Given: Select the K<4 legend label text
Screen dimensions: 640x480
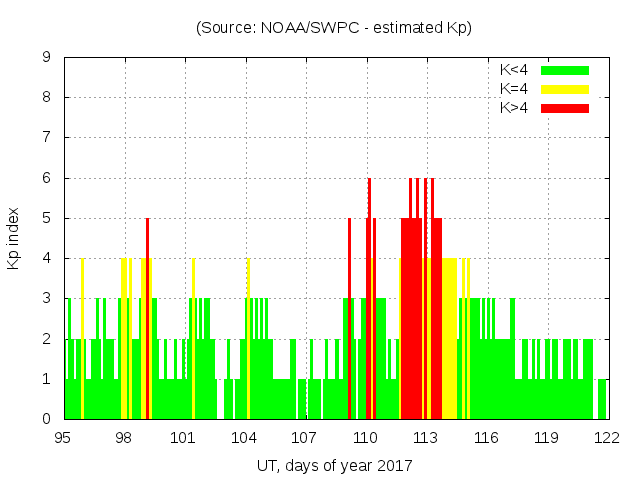Looking at the screenshot, I should (x=516, y=70).
